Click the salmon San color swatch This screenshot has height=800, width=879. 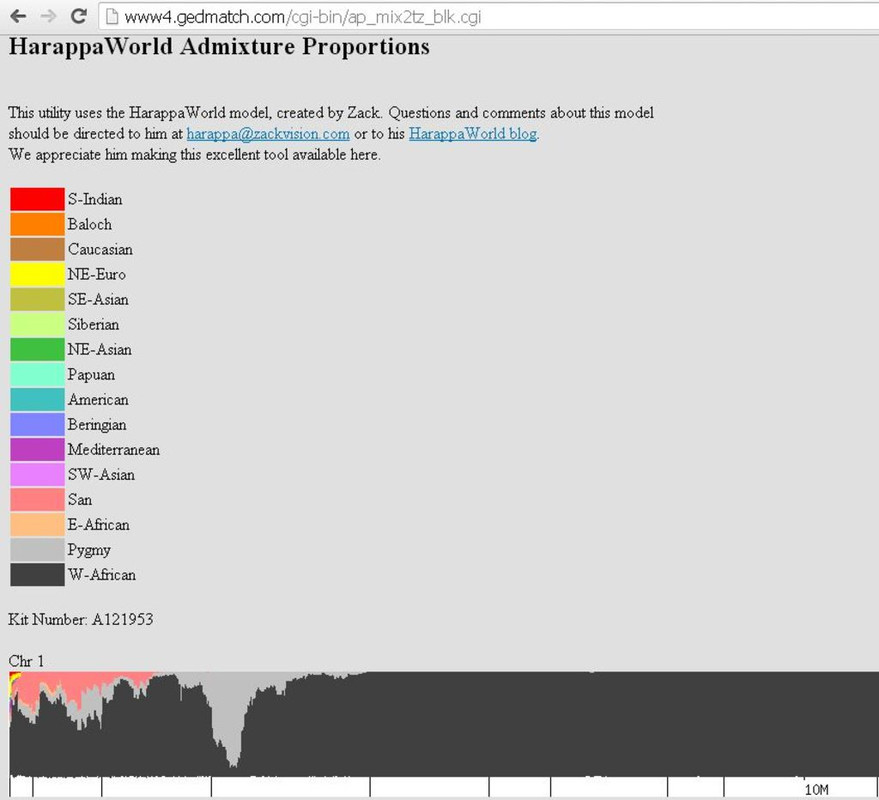click(38, 500)
